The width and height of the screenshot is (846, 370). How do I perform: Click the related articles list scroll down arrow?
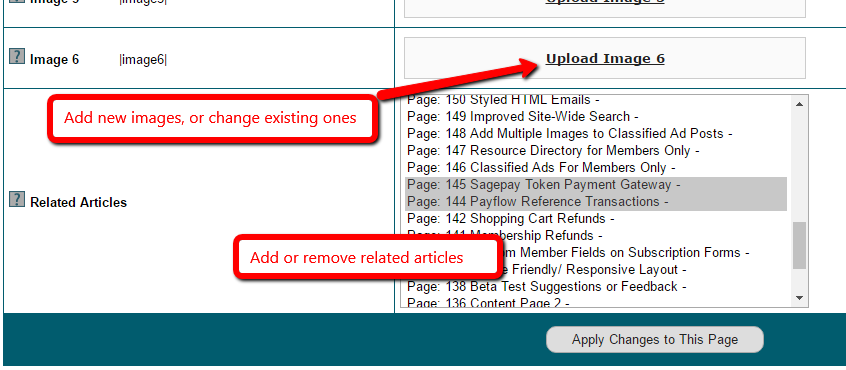point(800,298)
